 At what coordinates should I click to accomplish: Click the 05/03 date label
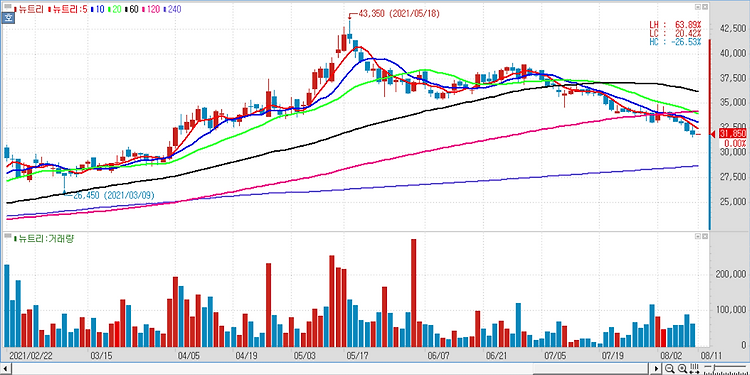point(304,355)
